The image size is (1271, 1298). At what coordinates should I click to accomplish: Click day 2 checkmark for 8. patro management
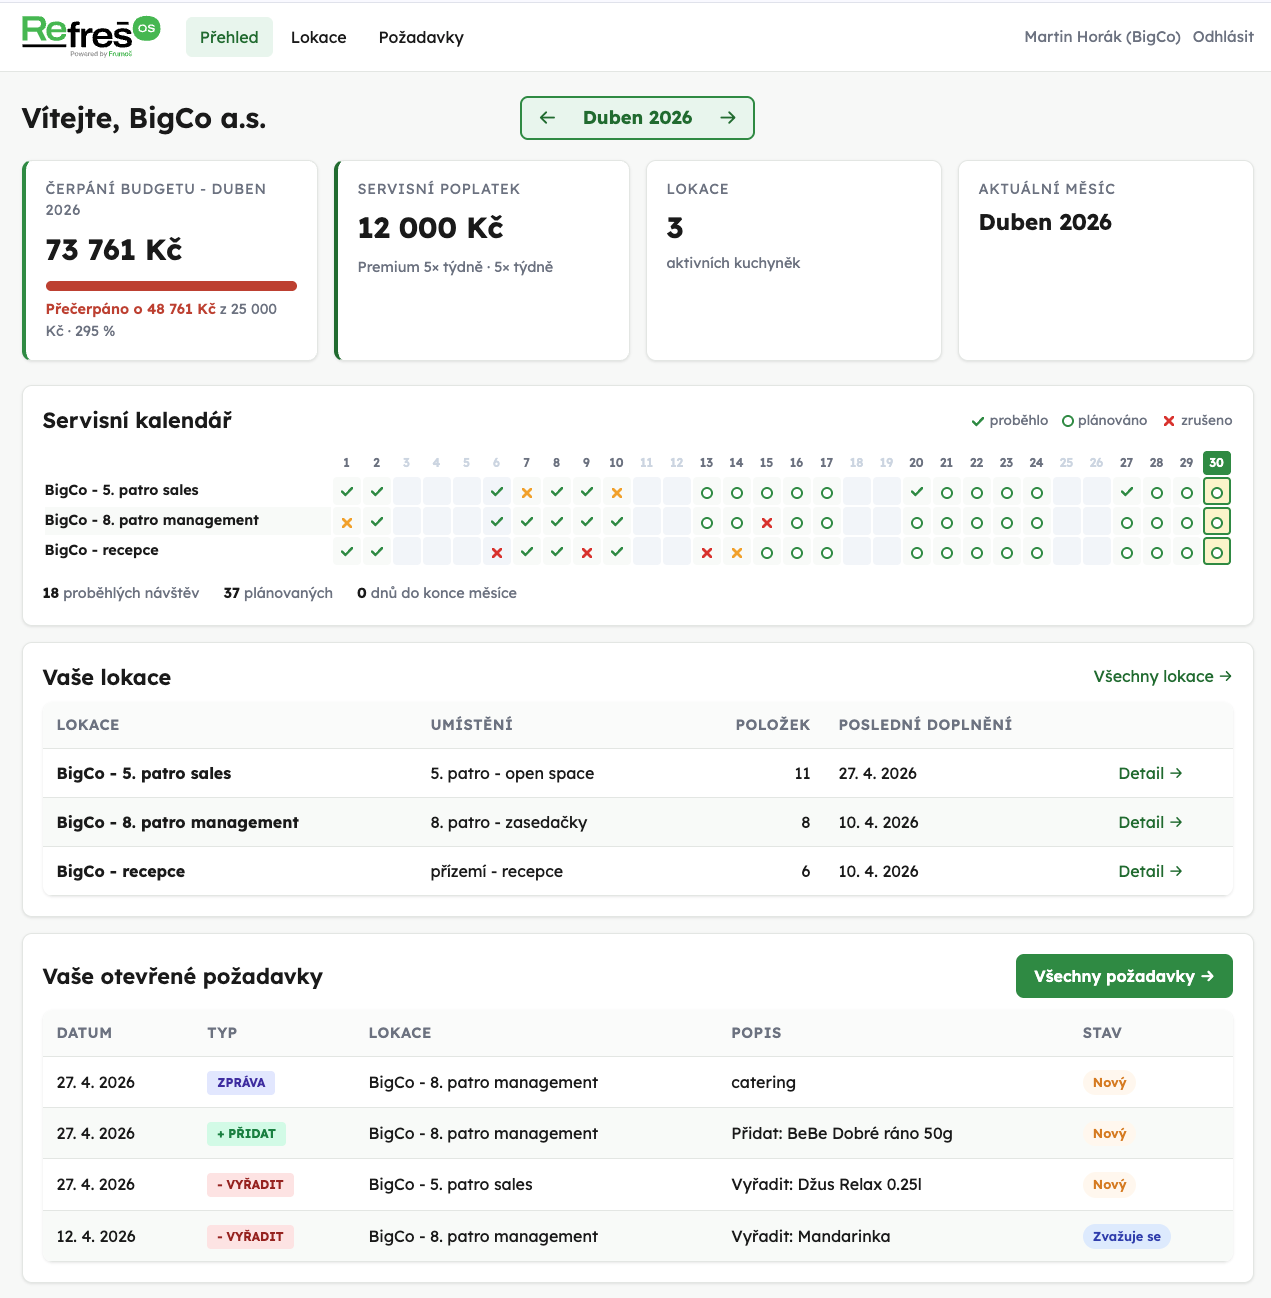pyautogui.click(x=377, y=522)
